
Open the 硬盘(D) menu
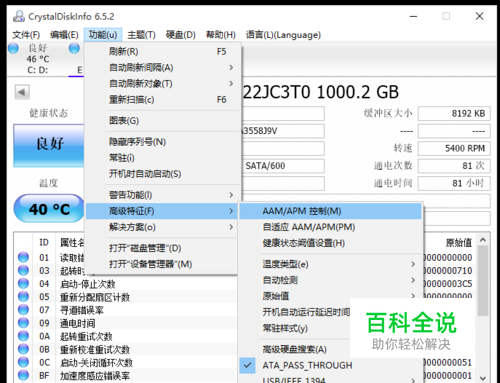point(181,35)
